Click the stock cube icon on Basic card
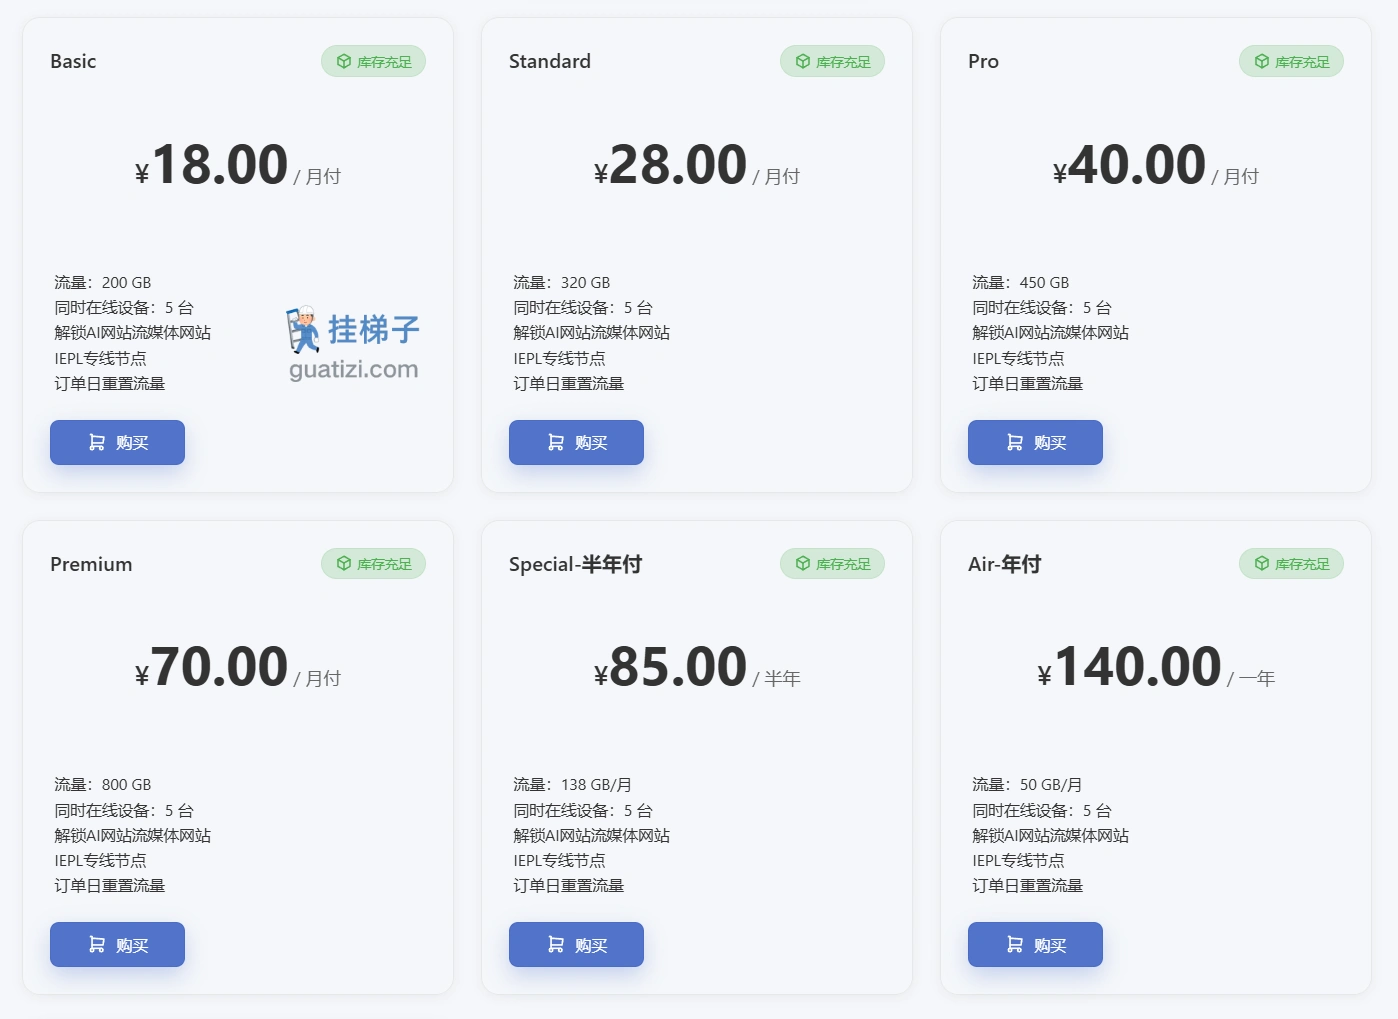 (344, 61)
